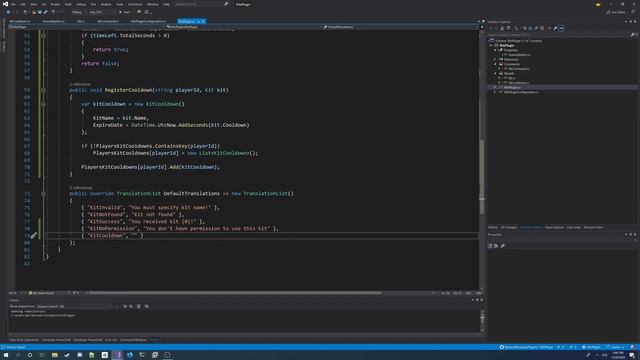Collapse the if timeLeft.TotalSeconds block outline

tap(44, 36)
